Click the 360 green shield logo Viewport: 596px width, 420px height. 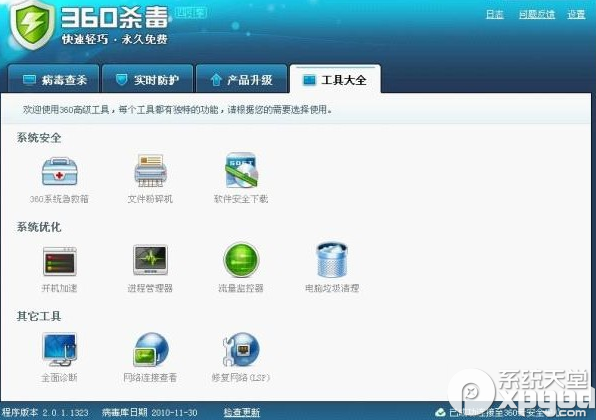click(33, 25)
